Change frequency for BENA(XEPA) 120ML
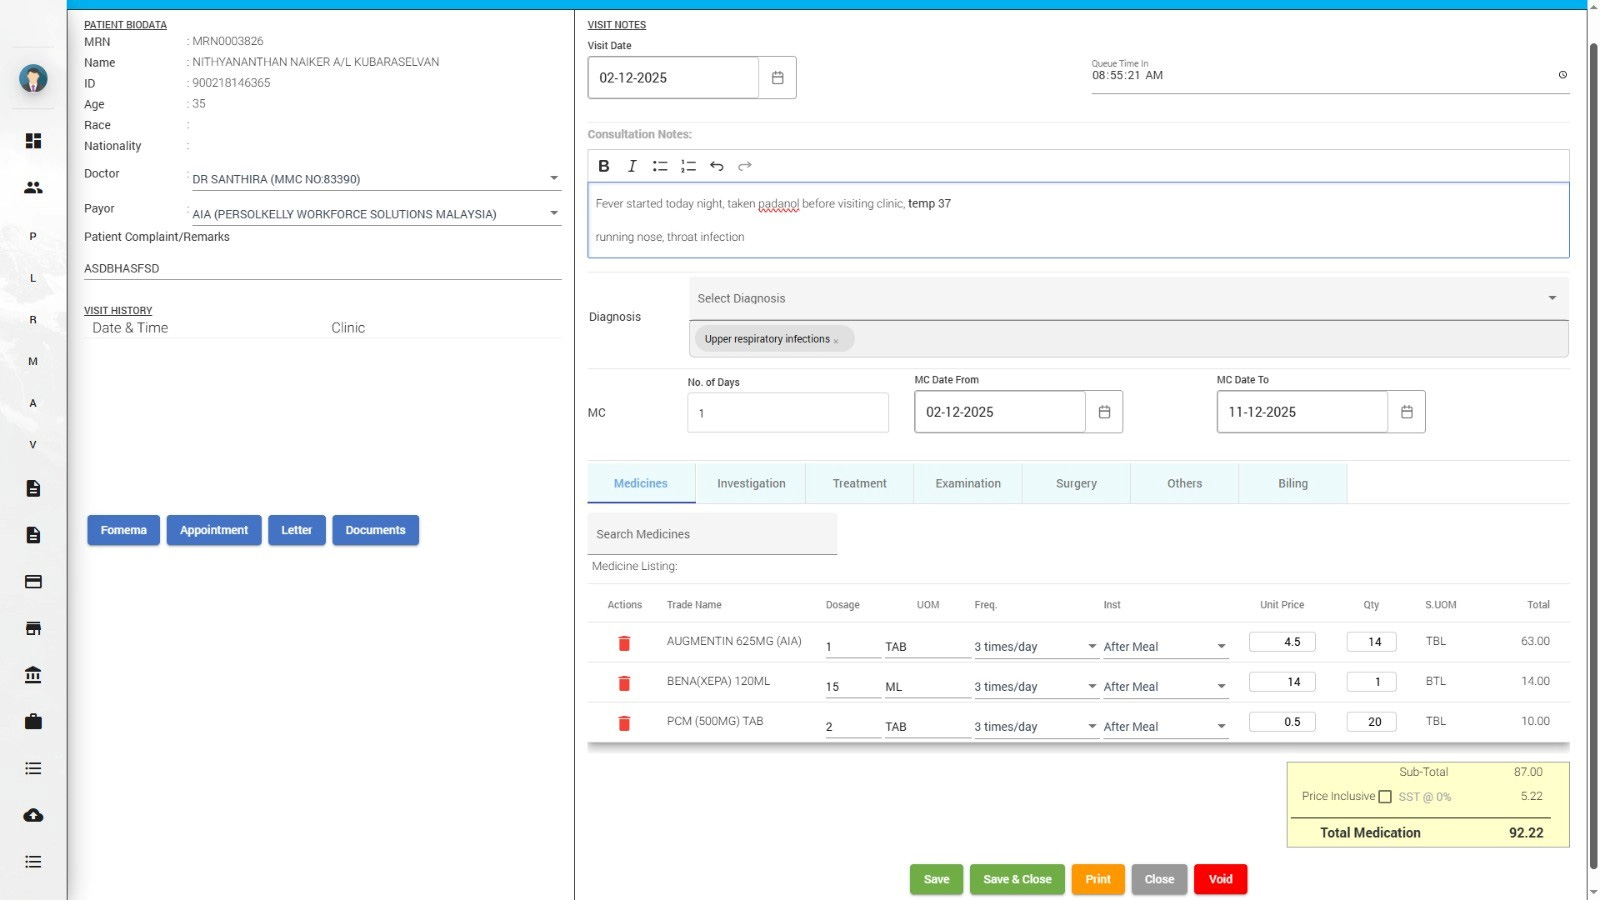The width and height of the screenshot is (1600, 900). tap(1035, 687)
